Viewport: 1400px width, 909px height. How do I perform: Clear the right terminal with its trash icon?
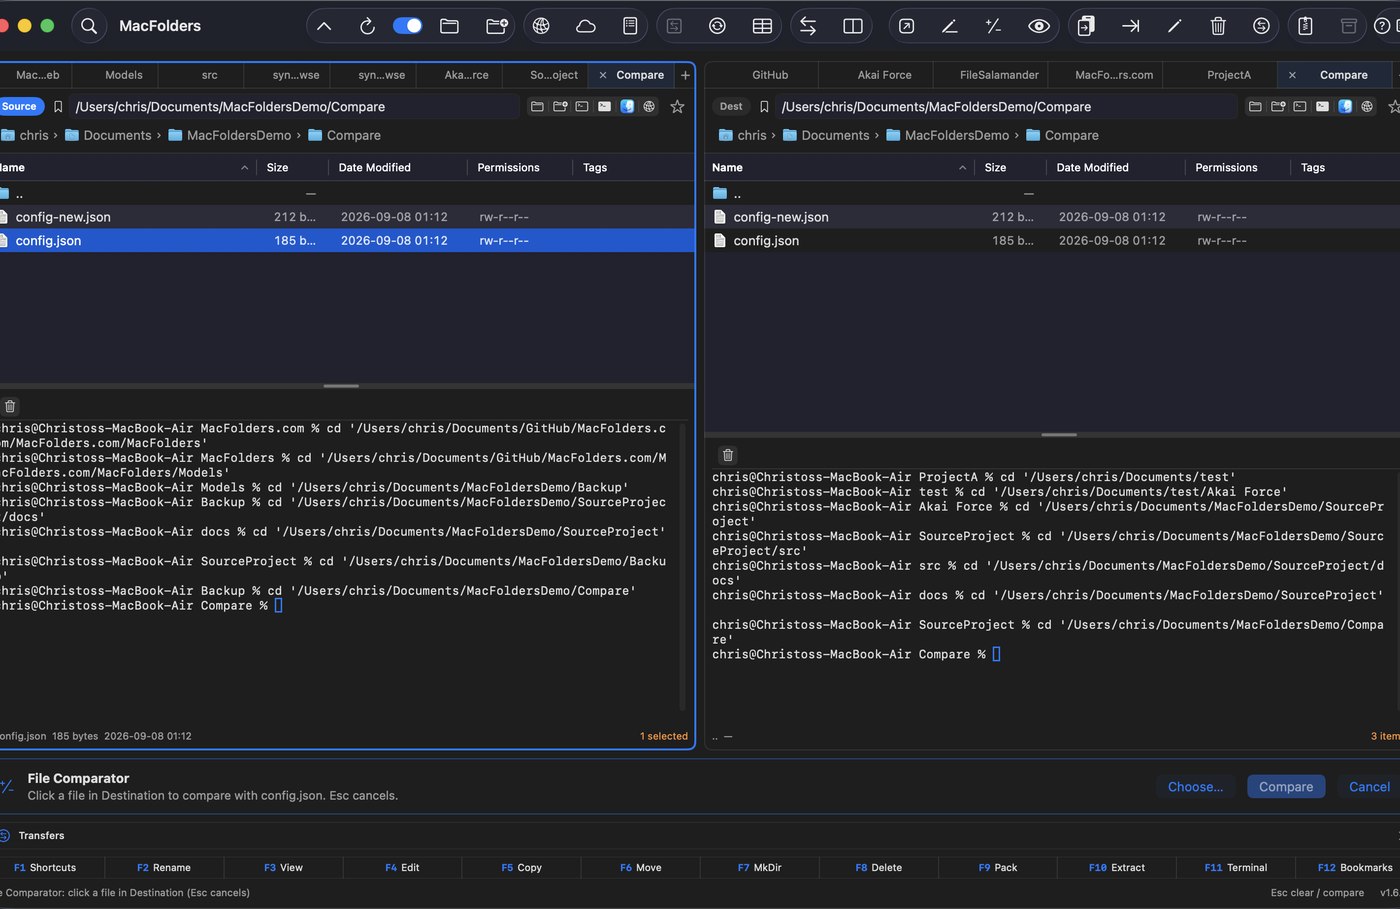728,455
